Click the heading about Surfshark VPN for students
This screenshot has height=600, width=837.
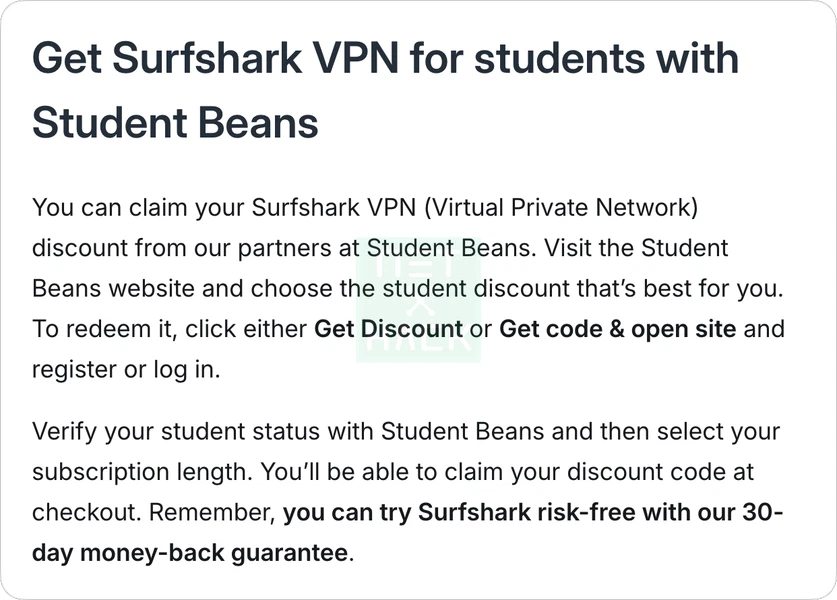coord(385,90)
